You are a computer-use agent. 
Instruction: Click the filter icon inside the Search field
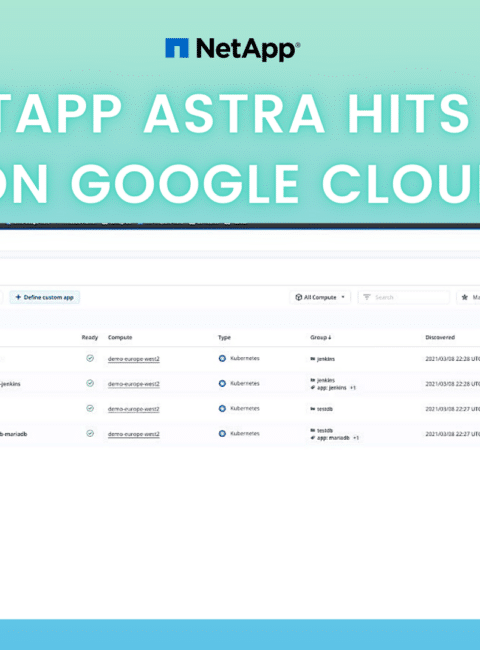pos(367,297)
